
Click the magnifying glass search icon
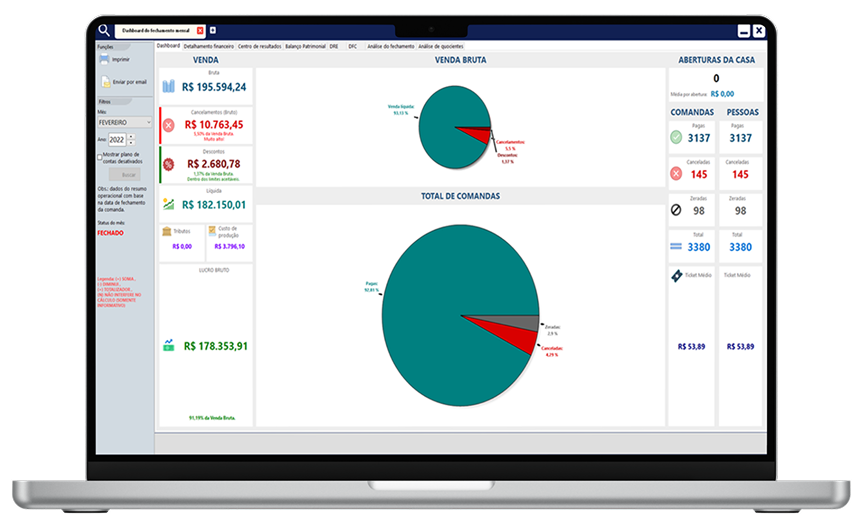click(104, 30)
